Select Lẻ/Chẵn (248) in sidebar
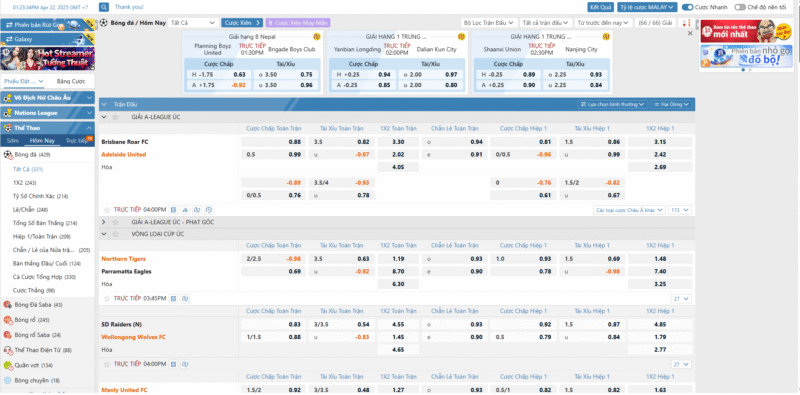This screenshot has width=800, height=395. click(31, 209)
